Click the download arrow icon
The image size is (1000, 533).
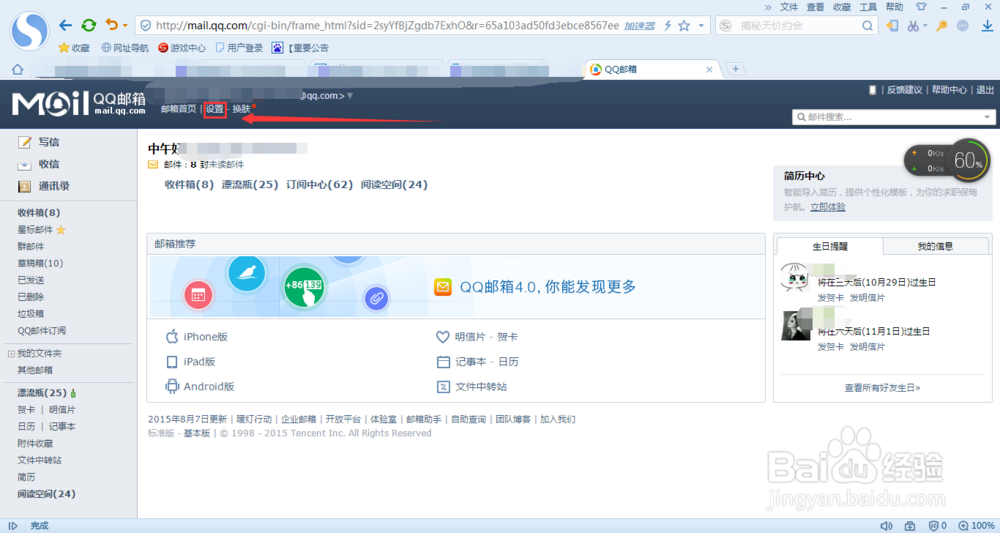click(x=987, y=26)
